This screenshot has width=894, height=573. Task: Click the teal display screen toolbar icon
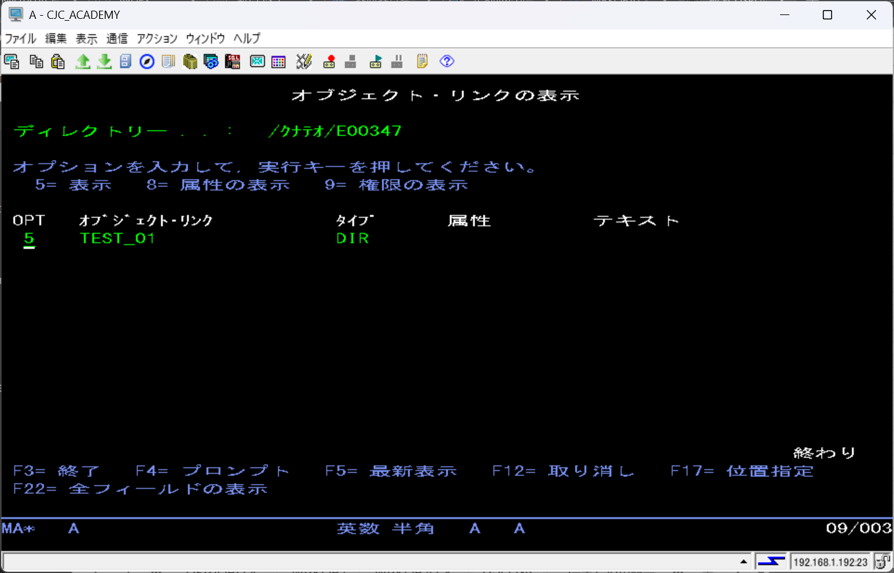(x=257, y=62)
